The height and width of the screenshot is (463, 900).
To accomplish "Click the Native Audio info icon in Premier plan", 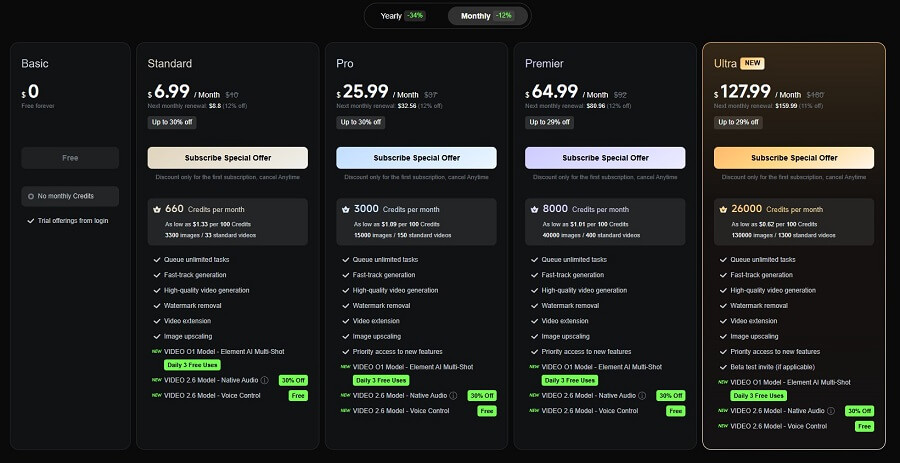I will tap(642, 395).
